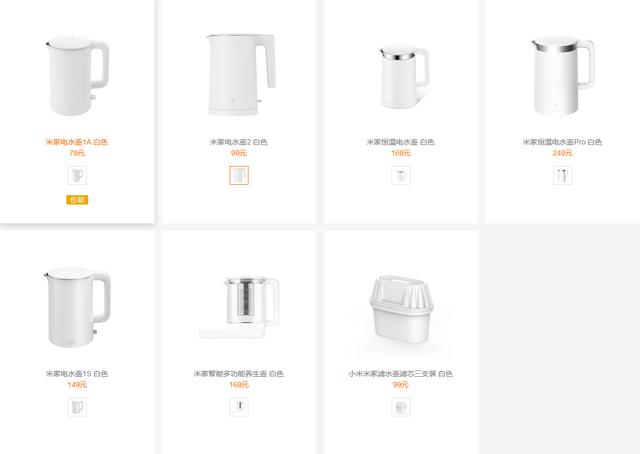Image resolution: width=640 pixels, height=454 pixels.
Task: Click the 米家智能多功能养生壶 白色 title
Action: pos(239,374)
